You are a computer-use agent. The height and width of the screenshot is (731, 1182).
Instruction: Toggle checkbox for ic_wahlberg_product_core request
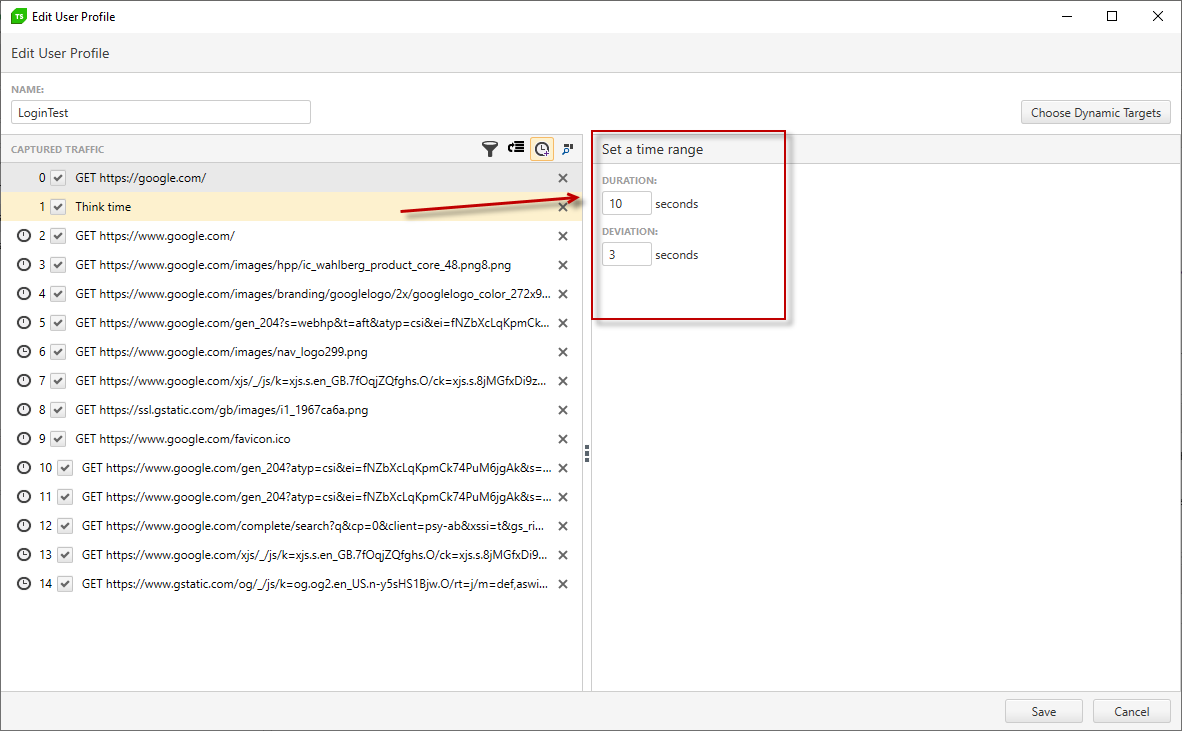(x=58, y=265)
